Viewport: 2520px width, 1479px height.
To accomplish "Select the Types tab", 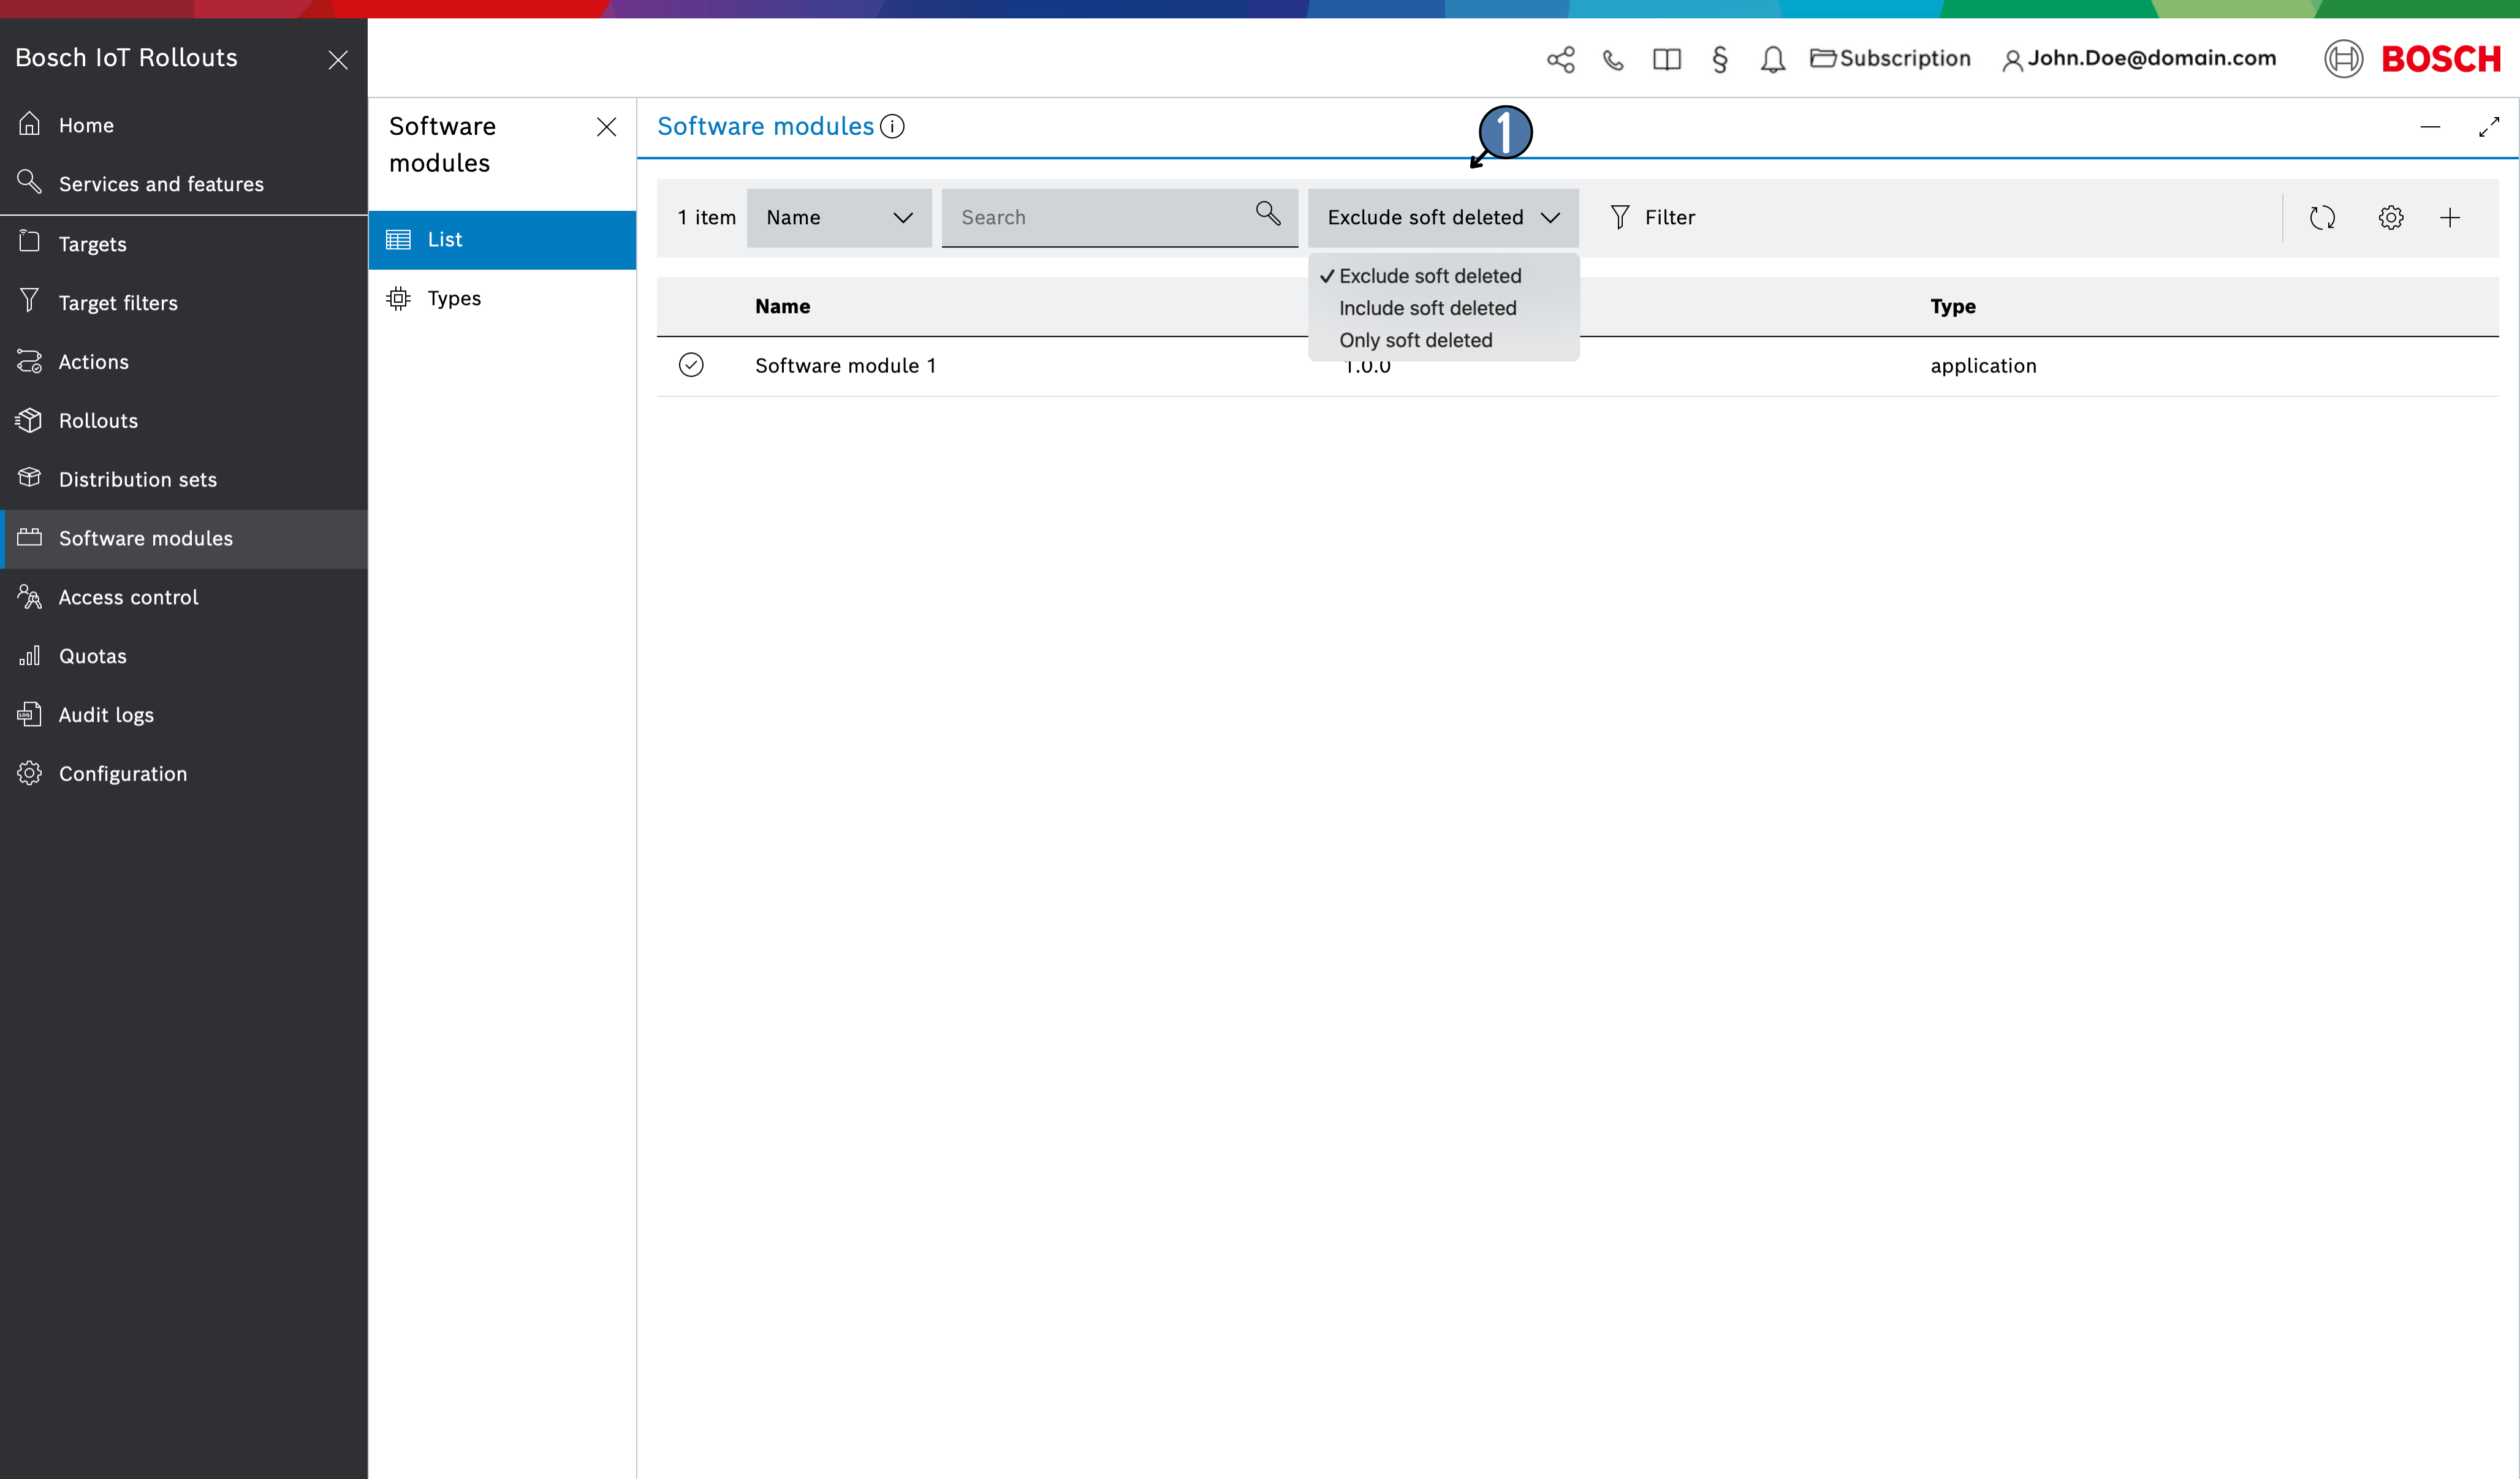I will 502,299.
